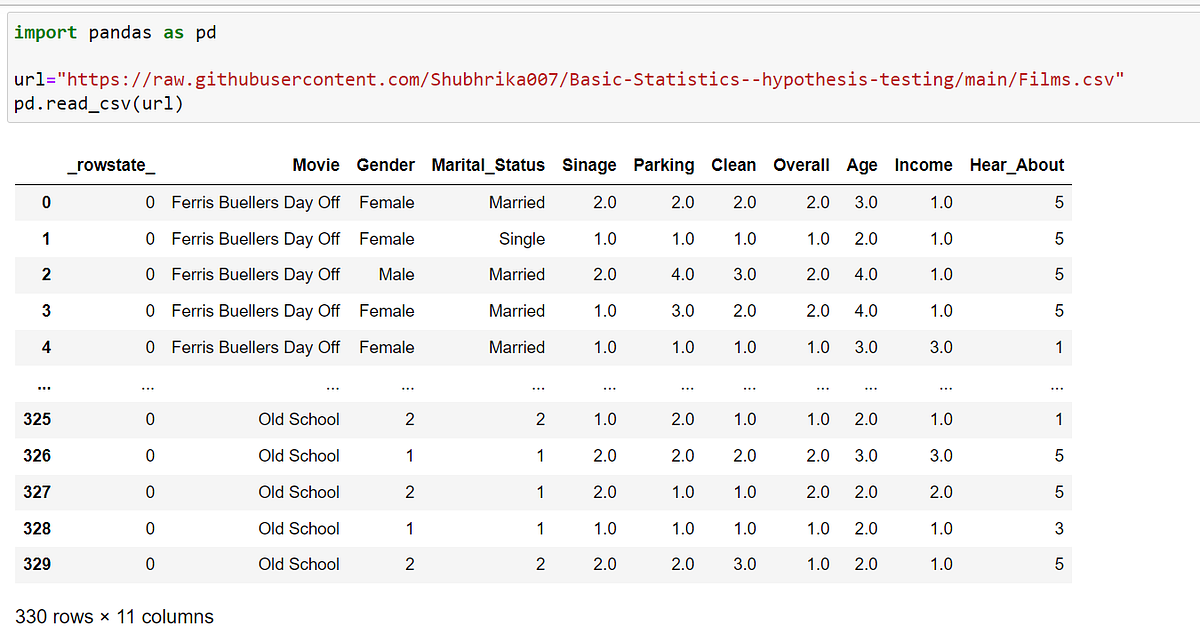Select the Parking column header
The width and height of the screenshot is (1200, 628).
click(663, 165)
